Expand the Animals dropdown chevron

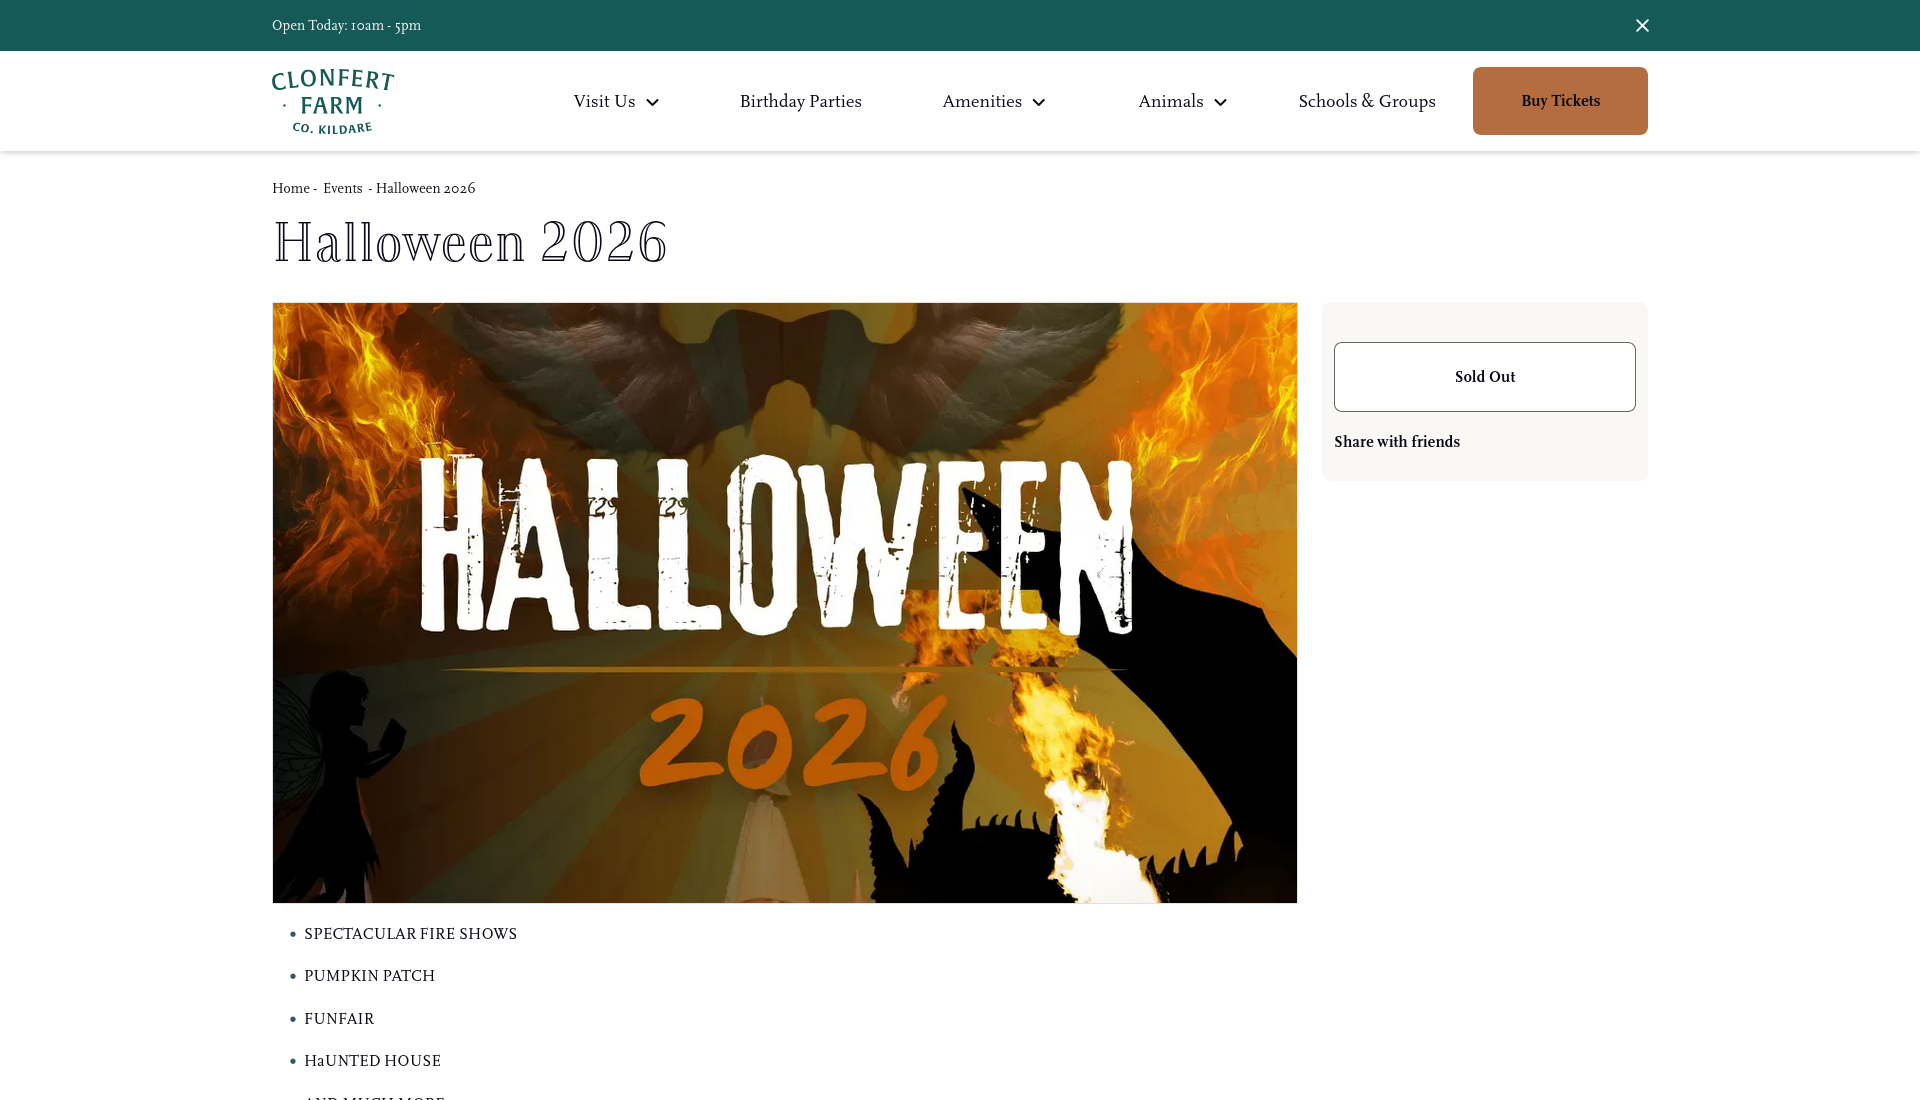point(1220,102)
